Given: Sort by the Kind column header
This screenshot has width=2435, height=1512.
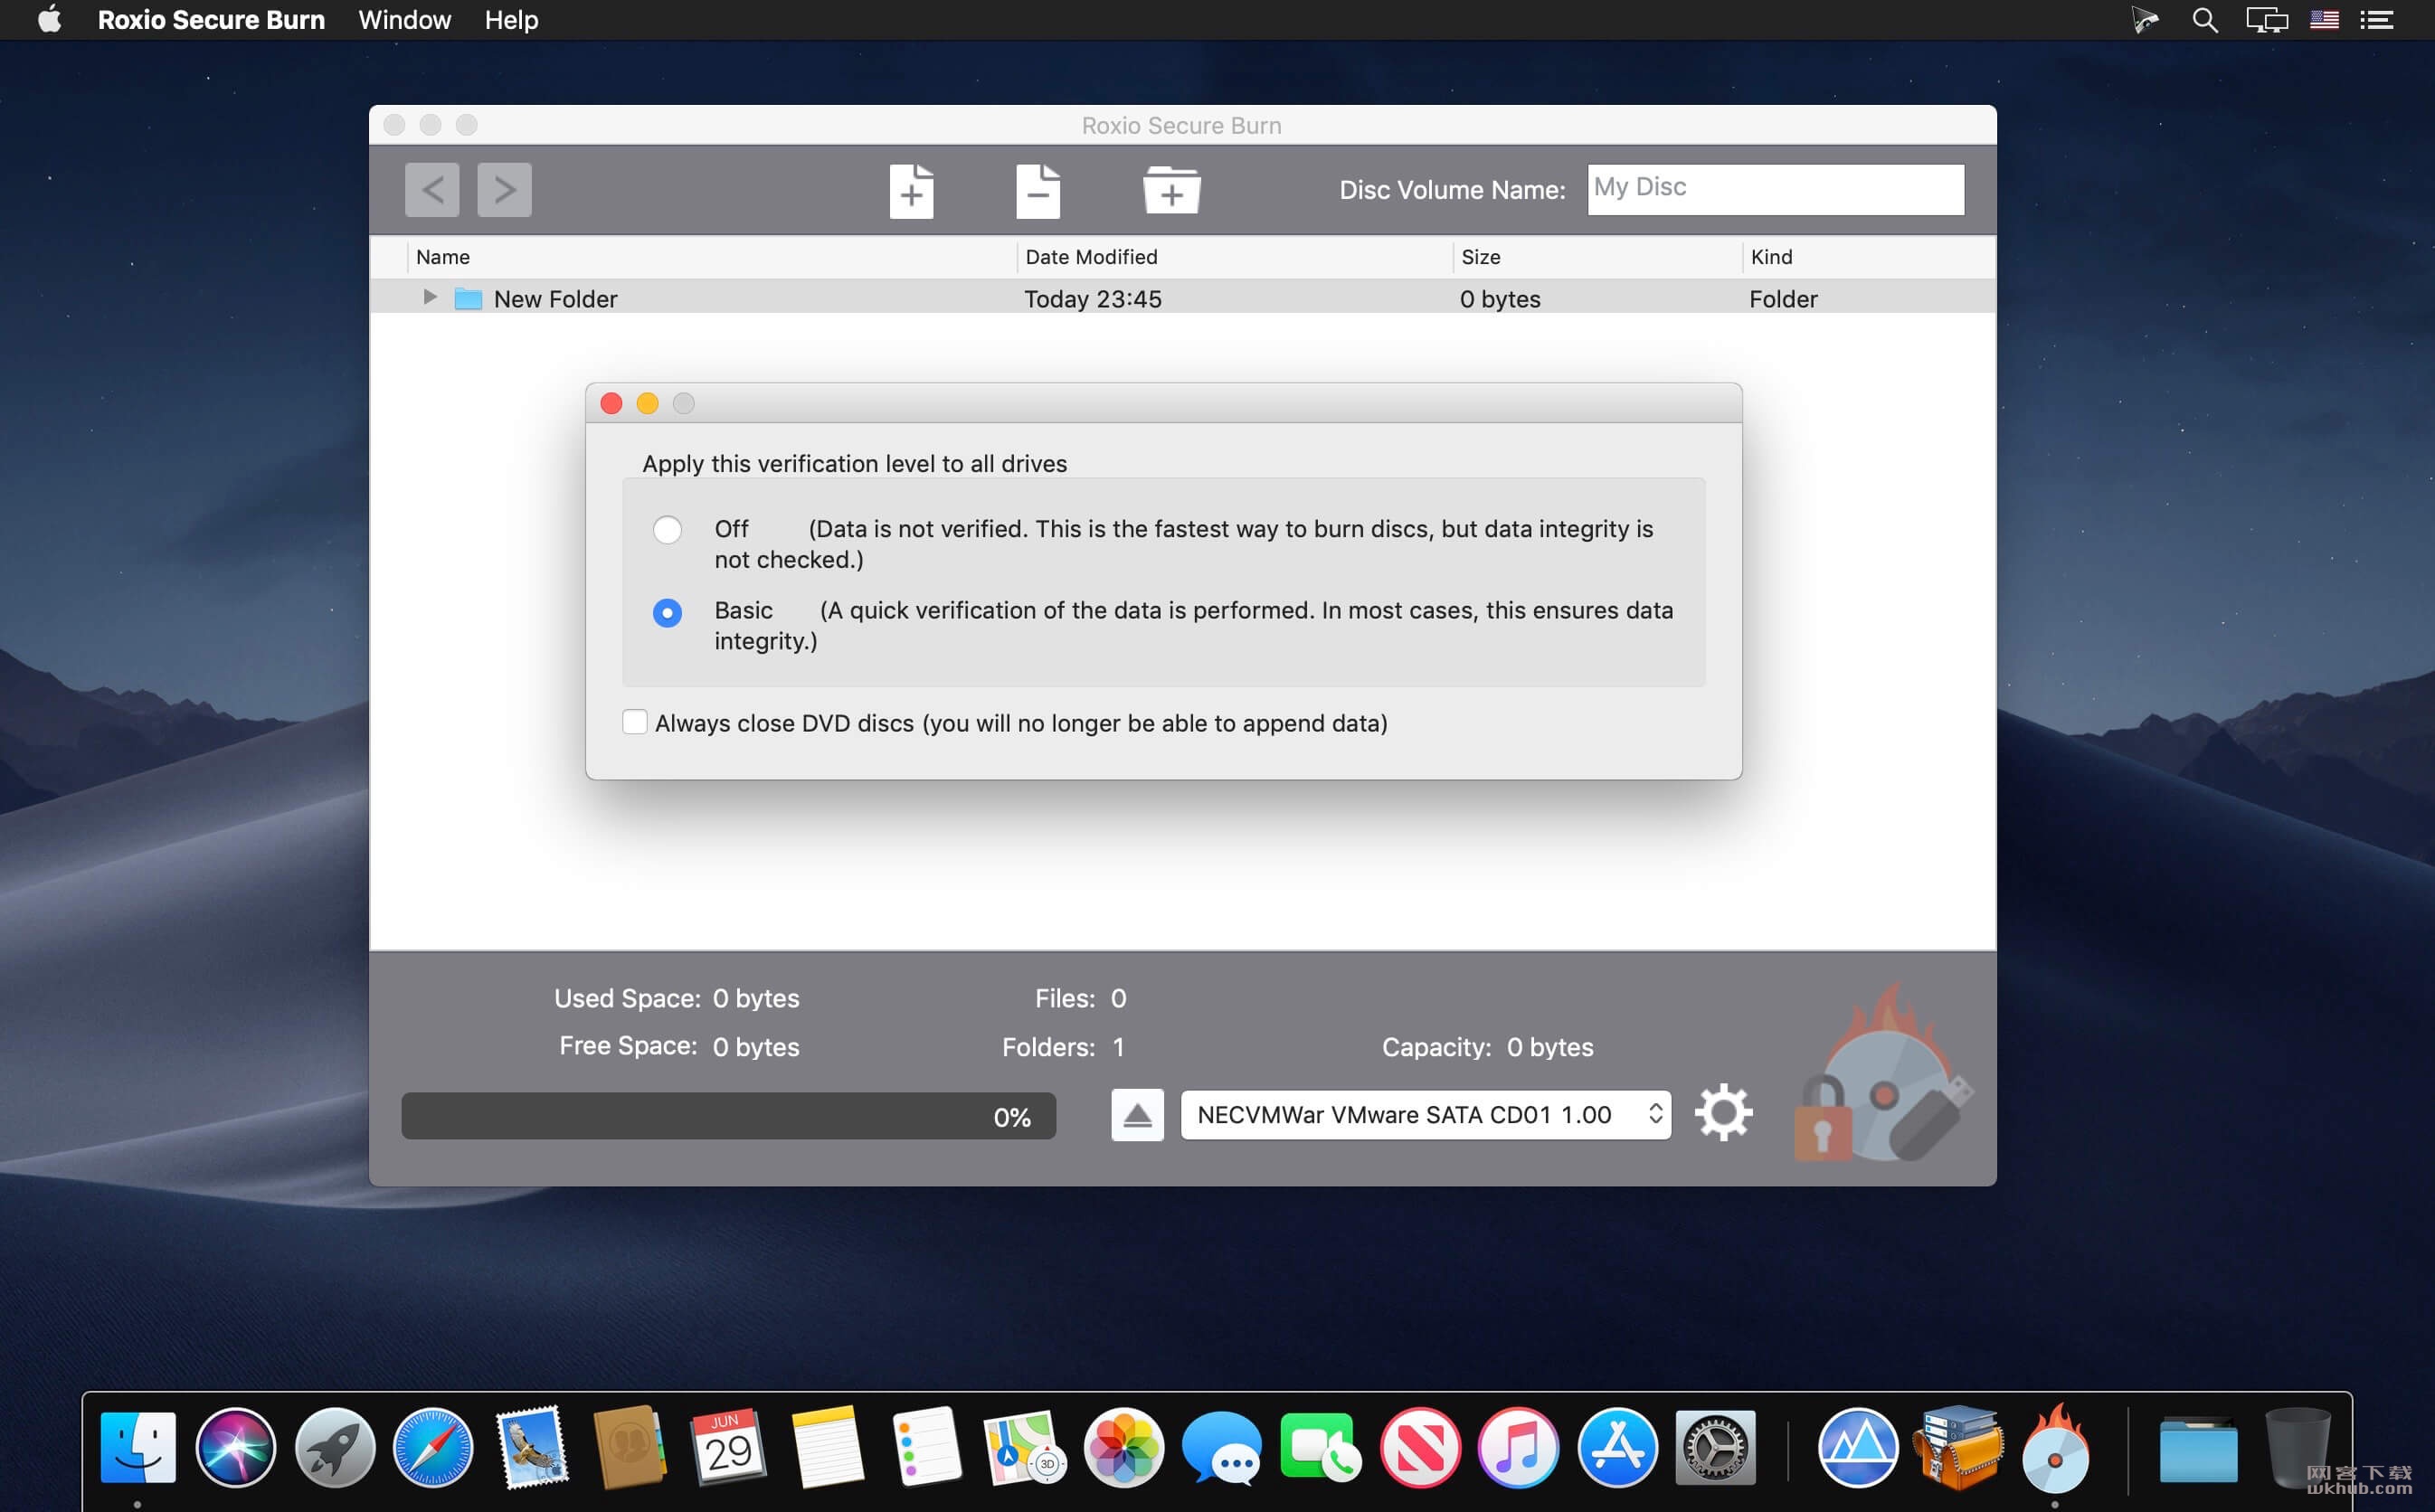Looking at the screenshot, I should 1868,257.
